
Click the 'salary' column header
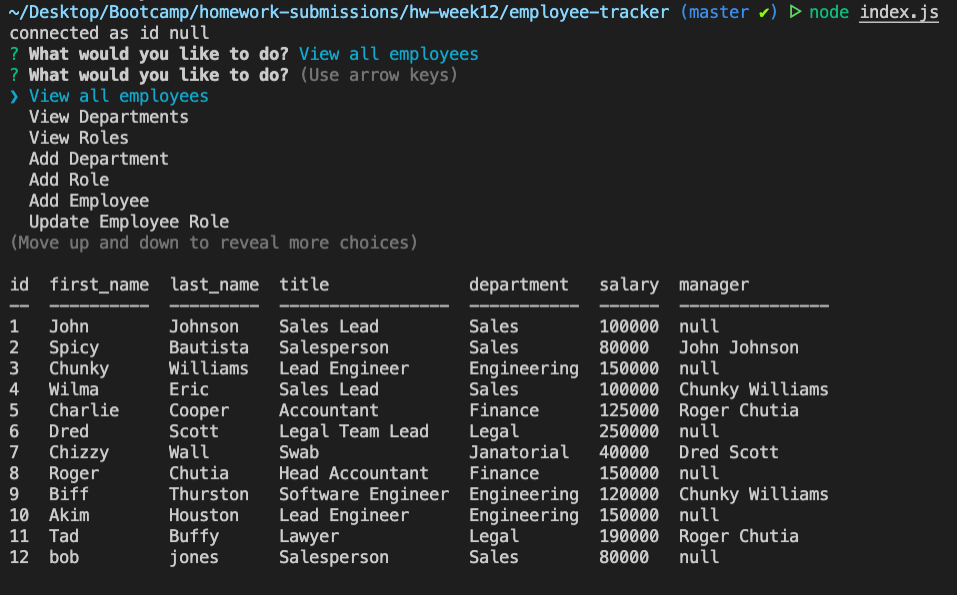tap(629, 284)
